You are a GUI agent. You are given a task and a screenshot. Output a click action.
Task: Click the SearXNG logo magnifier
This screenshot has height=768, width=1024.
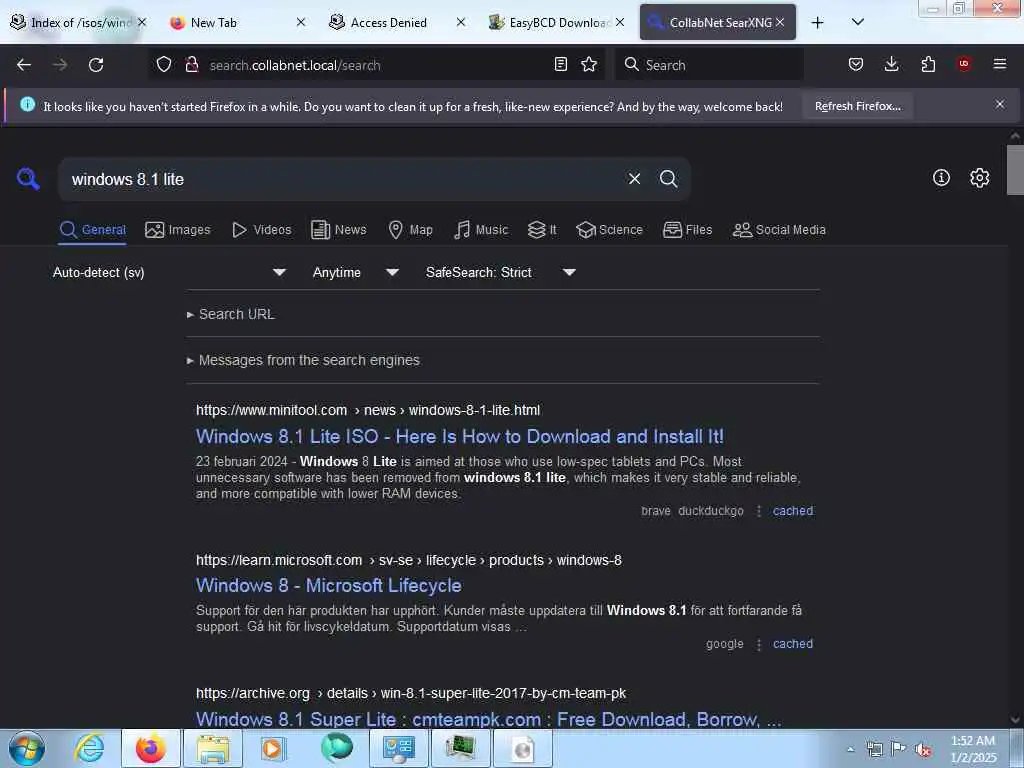pyautogui.click(x=28, y=179)
